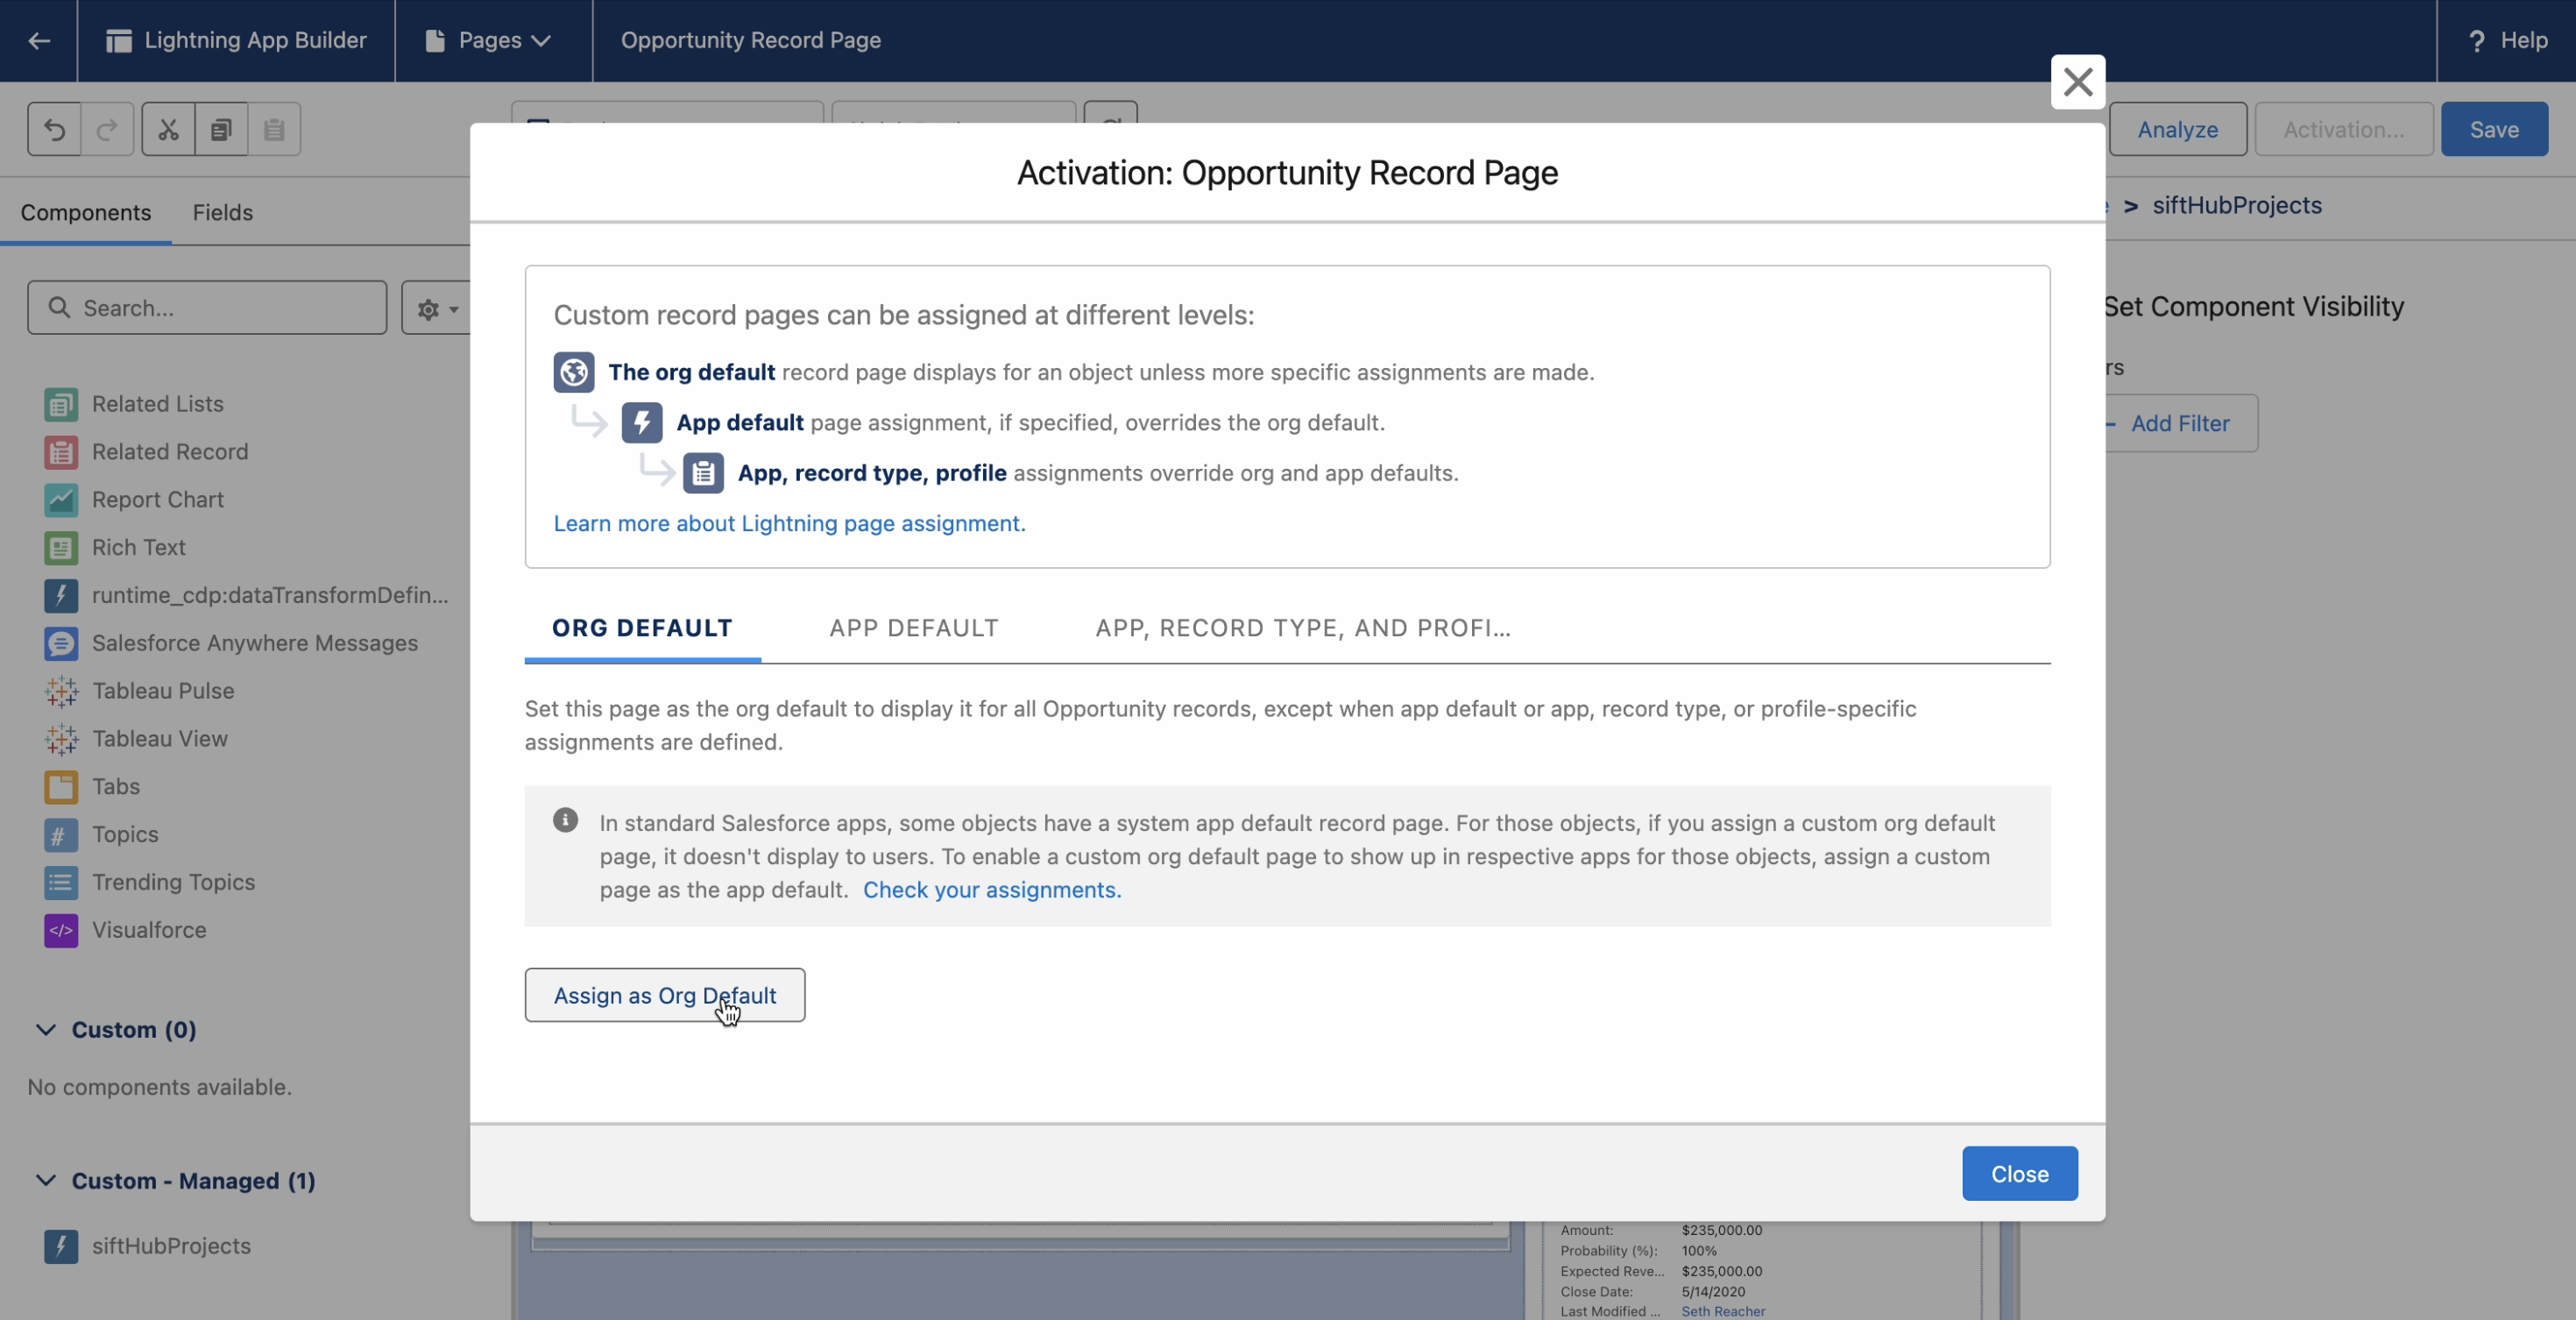Collapse the Custom - Managed section

46,1181
